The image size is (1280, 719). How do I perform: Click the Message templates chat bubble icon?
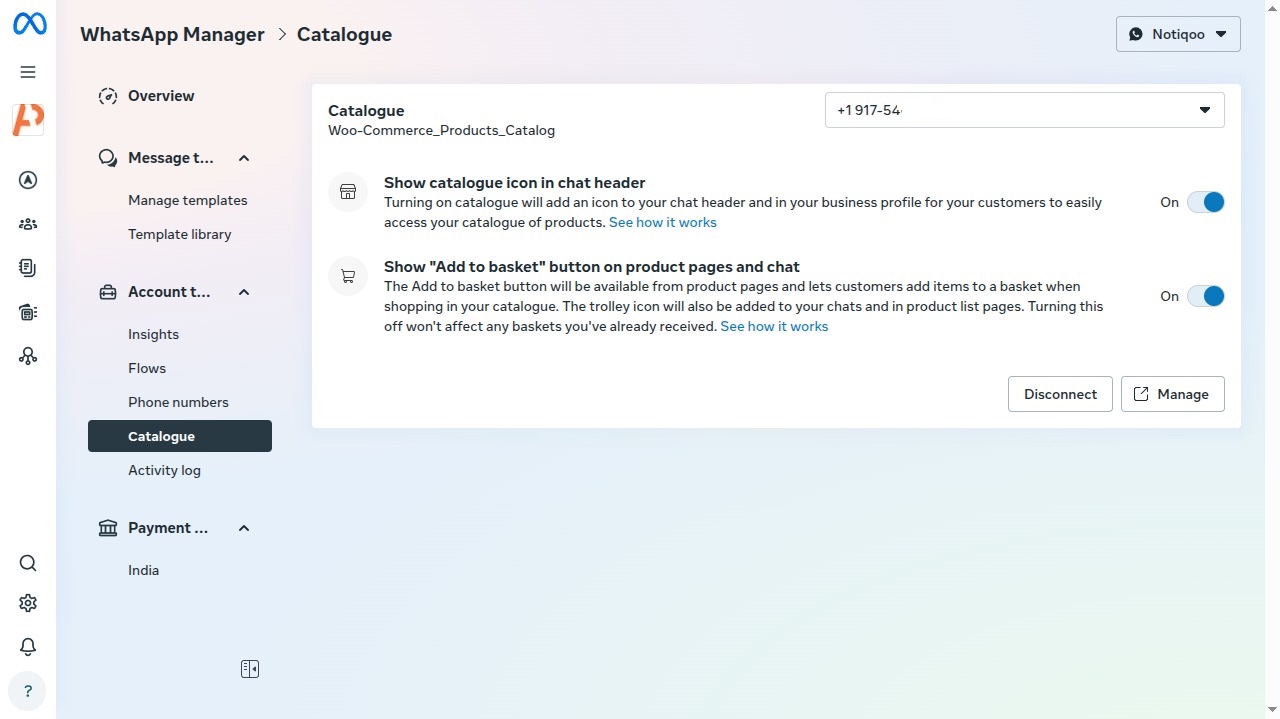tap(108, 158)
